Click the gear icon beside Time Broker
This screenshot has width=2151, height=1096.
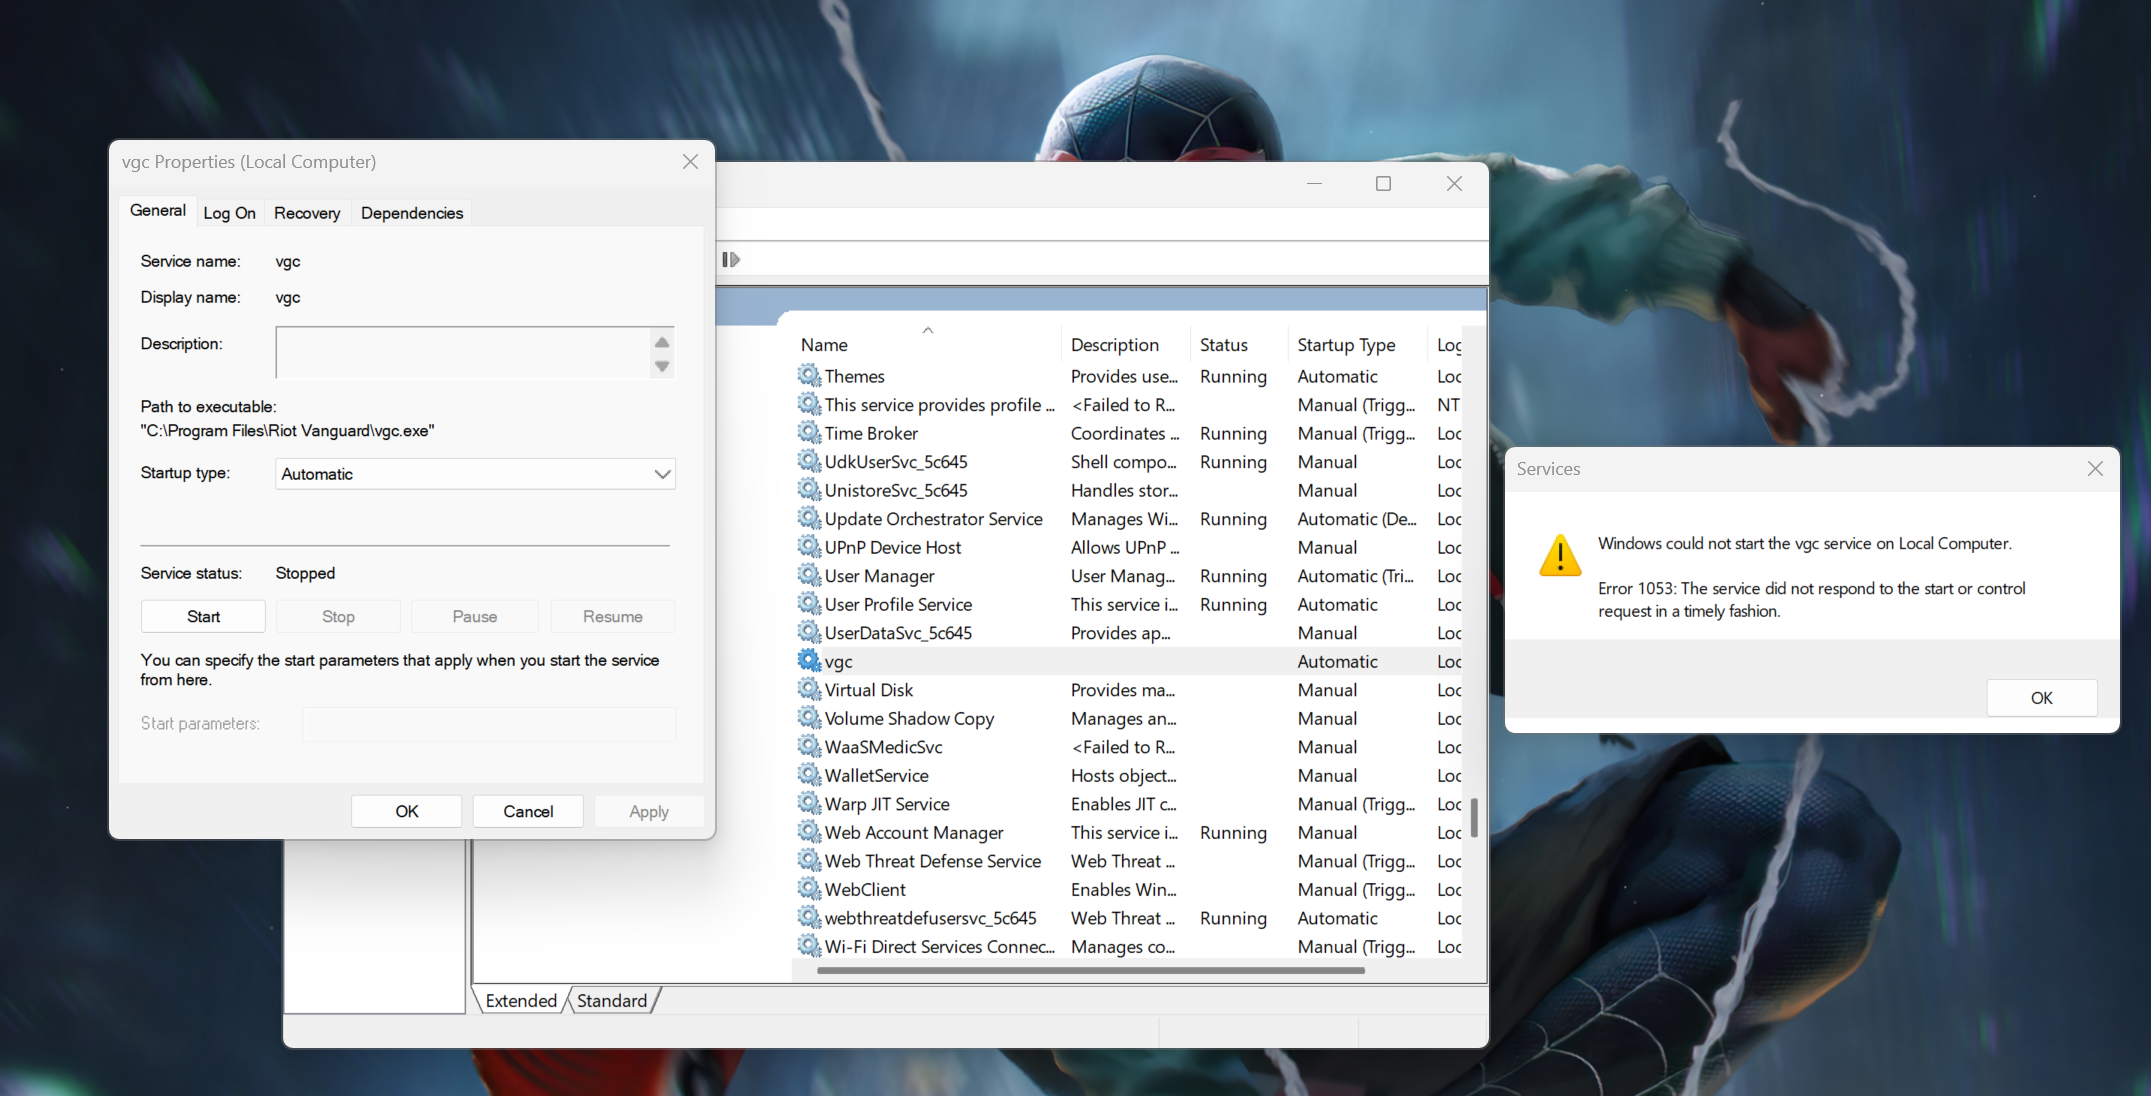(x=809, y=433)
